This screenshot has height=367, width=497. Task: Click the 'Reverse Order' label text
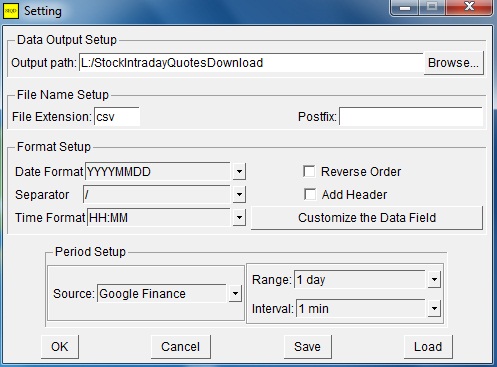(x=361, y=172)
